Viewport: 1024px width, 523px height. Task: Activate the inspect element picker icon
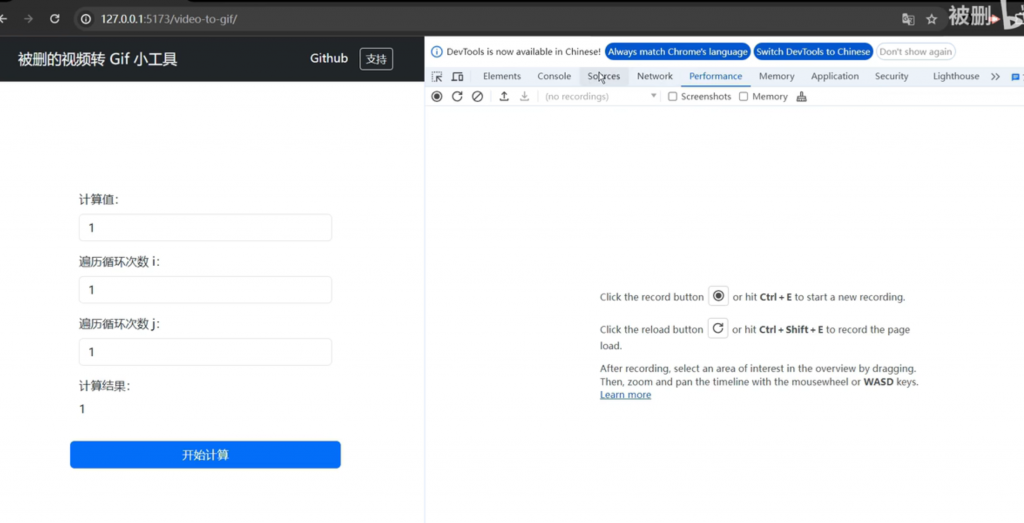(437, 77)
